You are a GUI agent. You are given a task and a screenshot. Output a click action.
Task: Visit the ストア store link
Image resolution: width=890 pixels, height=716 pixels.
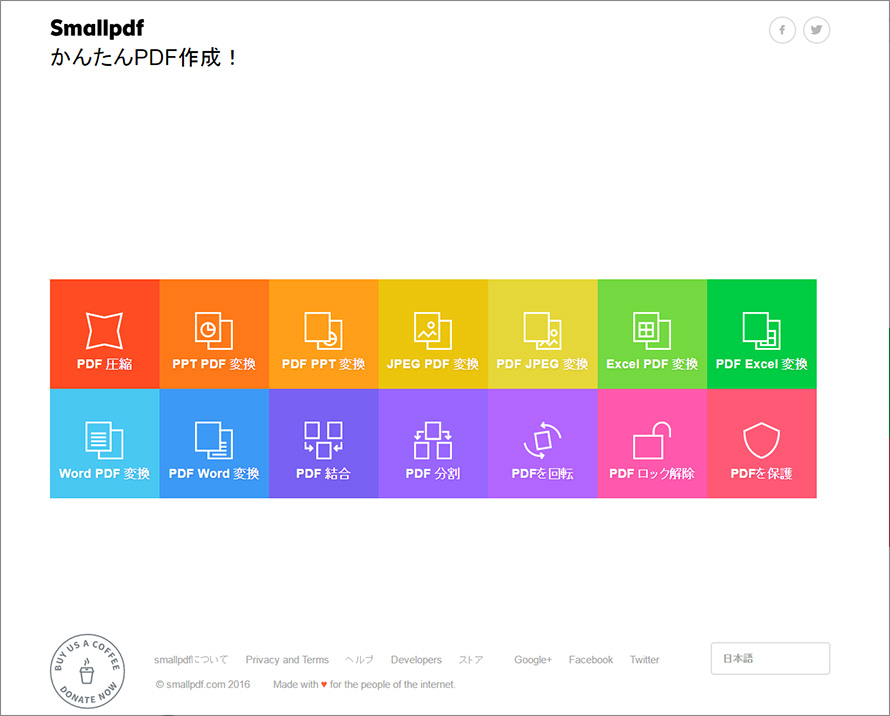click(x=471, y=660)
